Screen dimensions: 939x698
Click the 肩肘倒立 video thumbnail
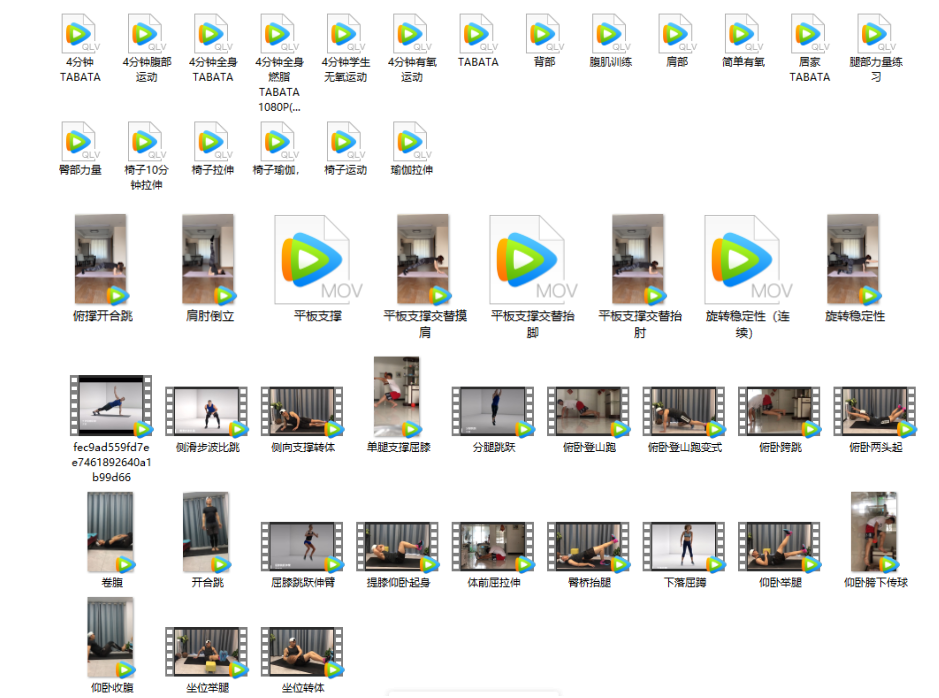[209, 260]
